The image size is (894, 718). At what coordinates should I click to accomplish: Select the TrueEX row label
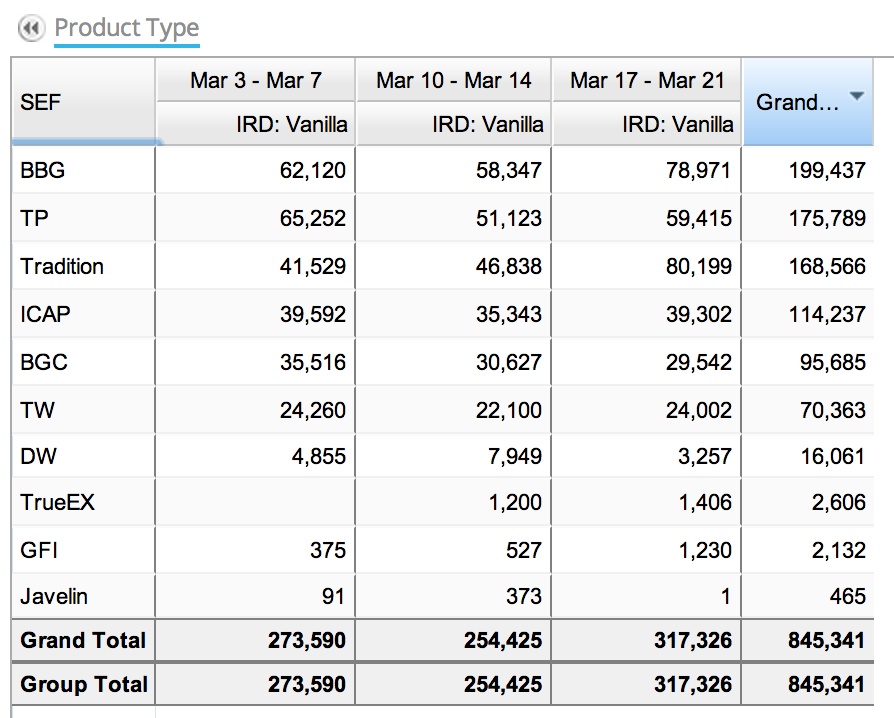point(58,502)
